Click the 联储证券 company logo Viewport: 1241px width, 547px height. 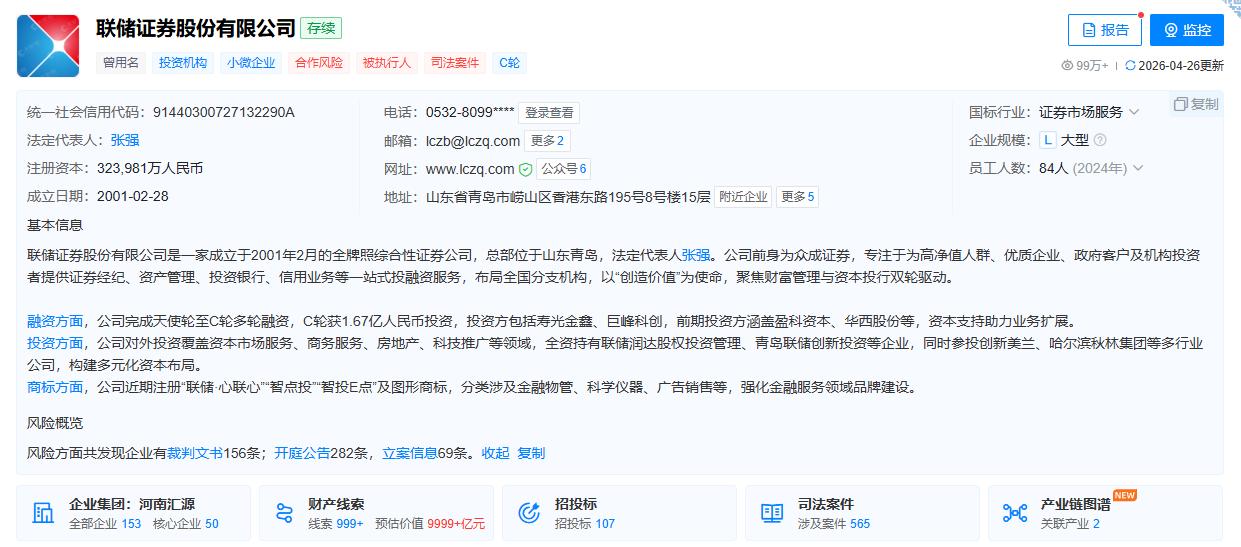click(48, 46)
